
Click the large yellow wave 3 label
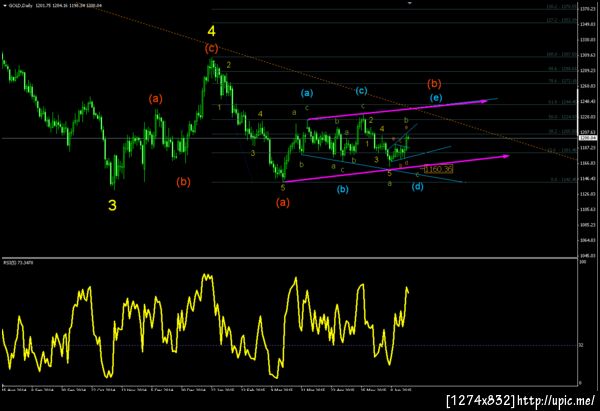point(112,206)
